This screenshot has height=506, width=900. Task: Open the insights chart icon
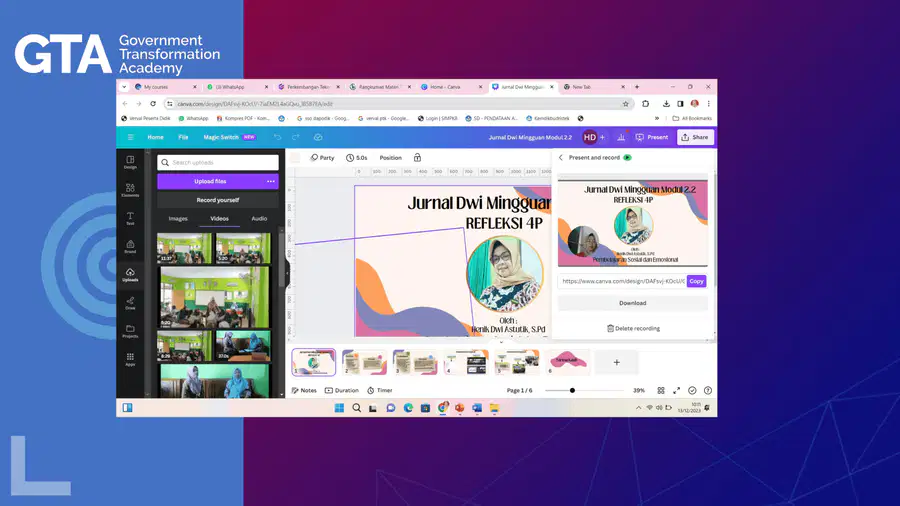click(x=621, y=137)
